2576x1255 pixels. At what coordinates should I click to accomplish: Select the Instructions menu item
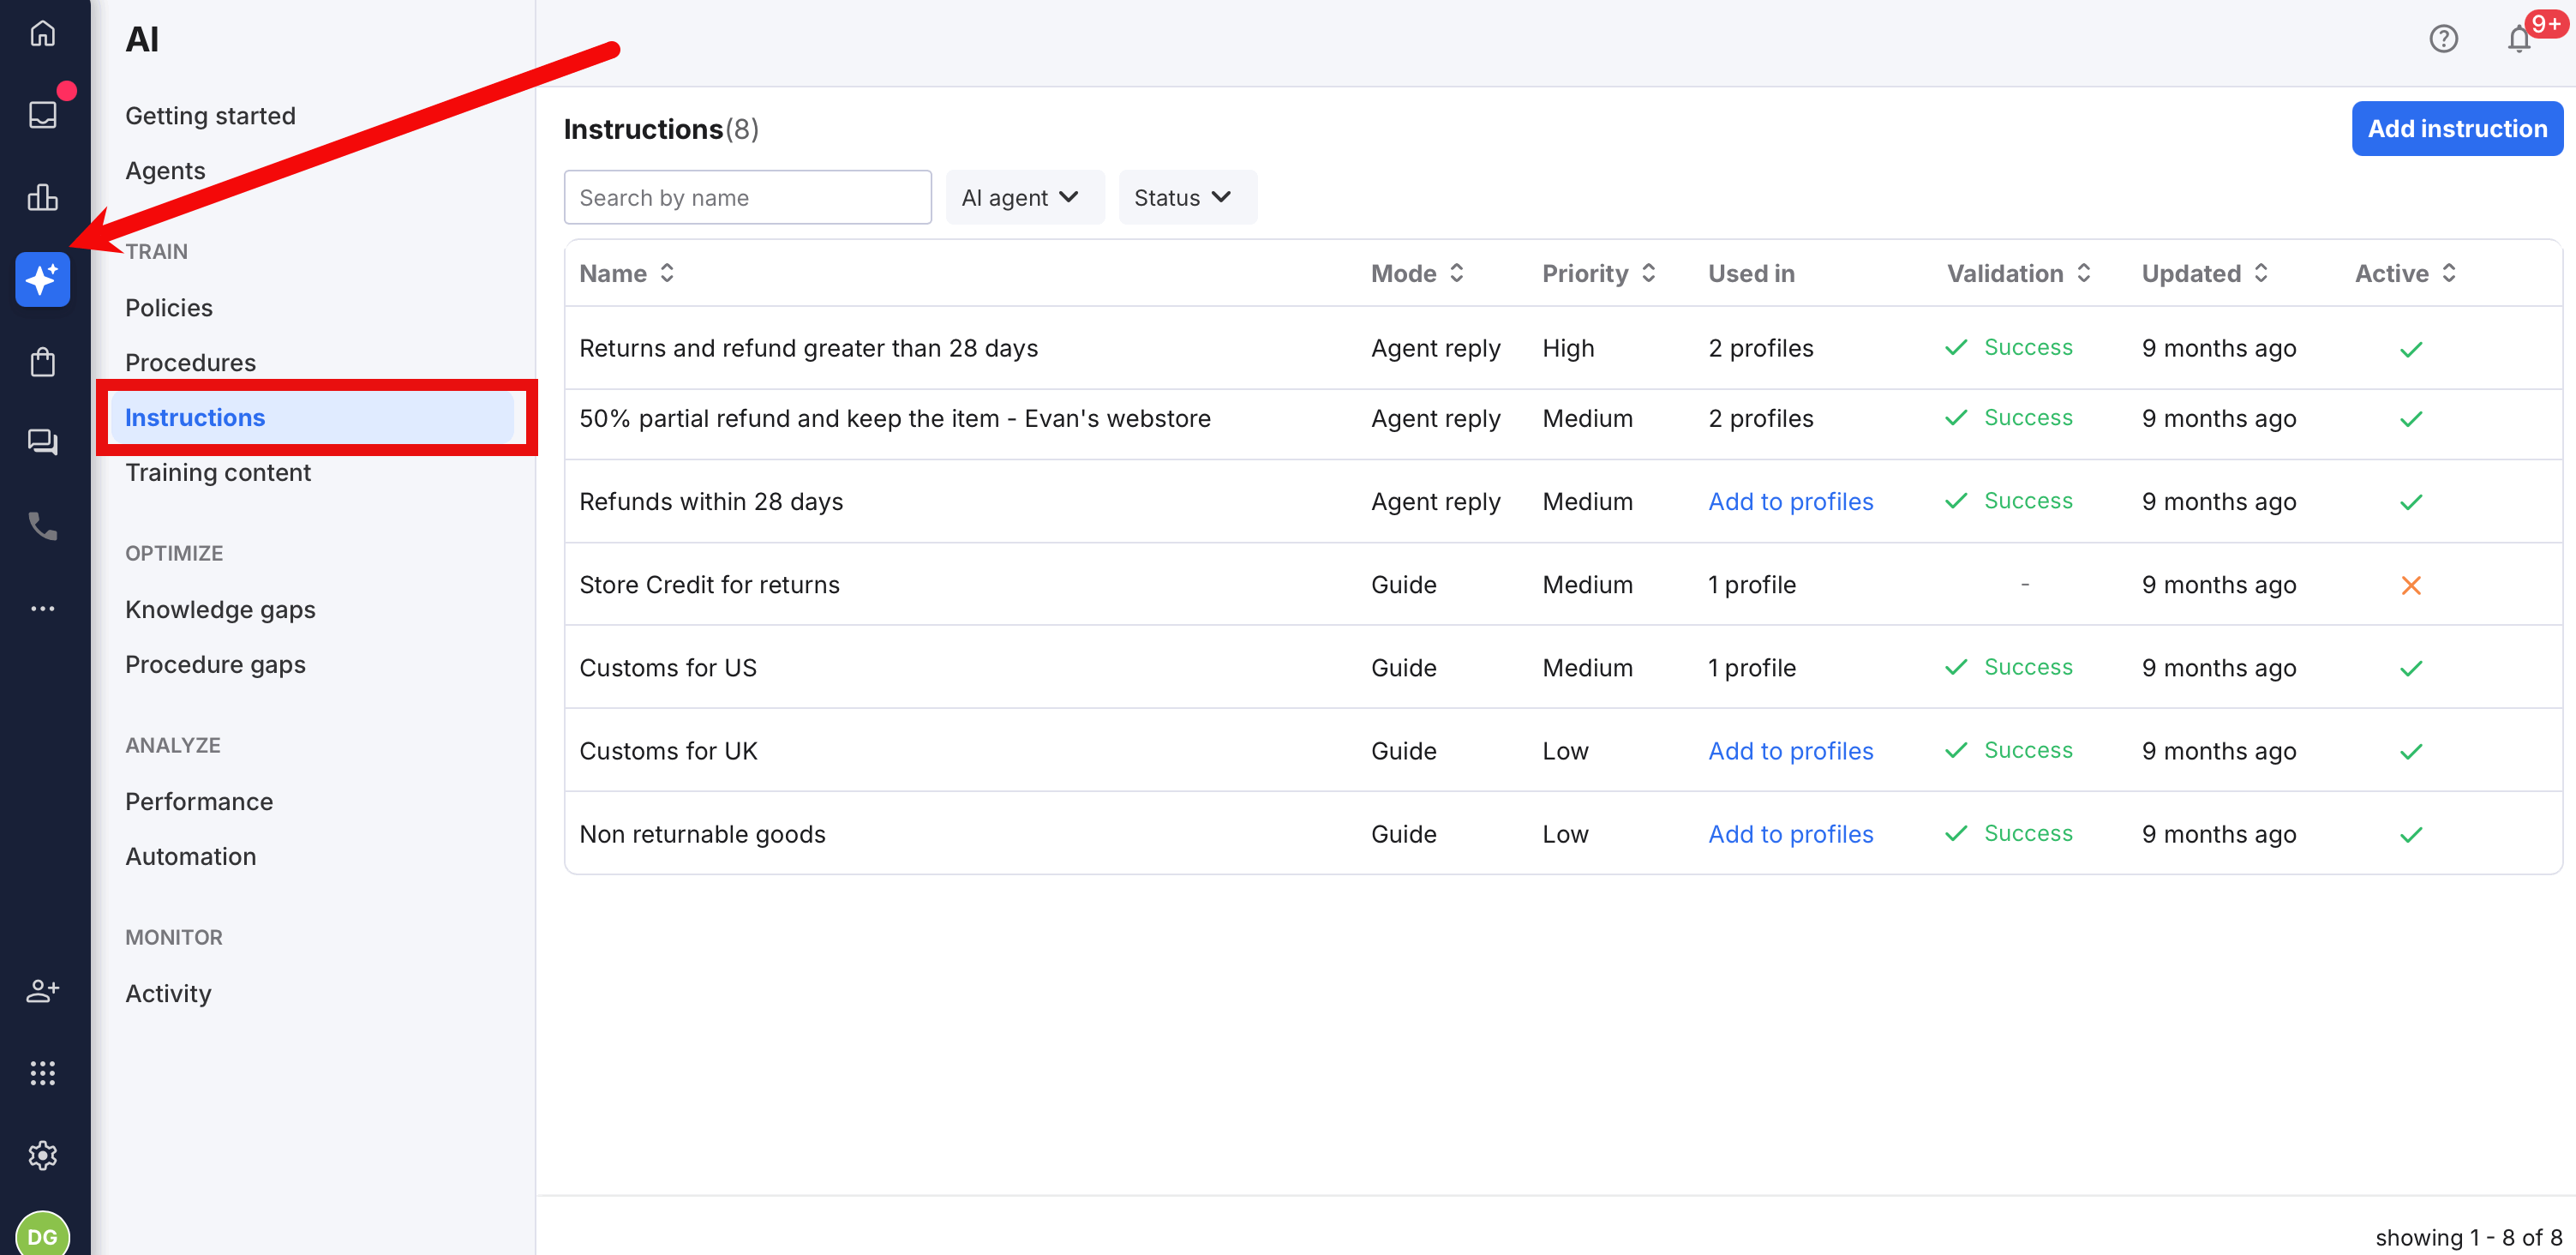312,418
